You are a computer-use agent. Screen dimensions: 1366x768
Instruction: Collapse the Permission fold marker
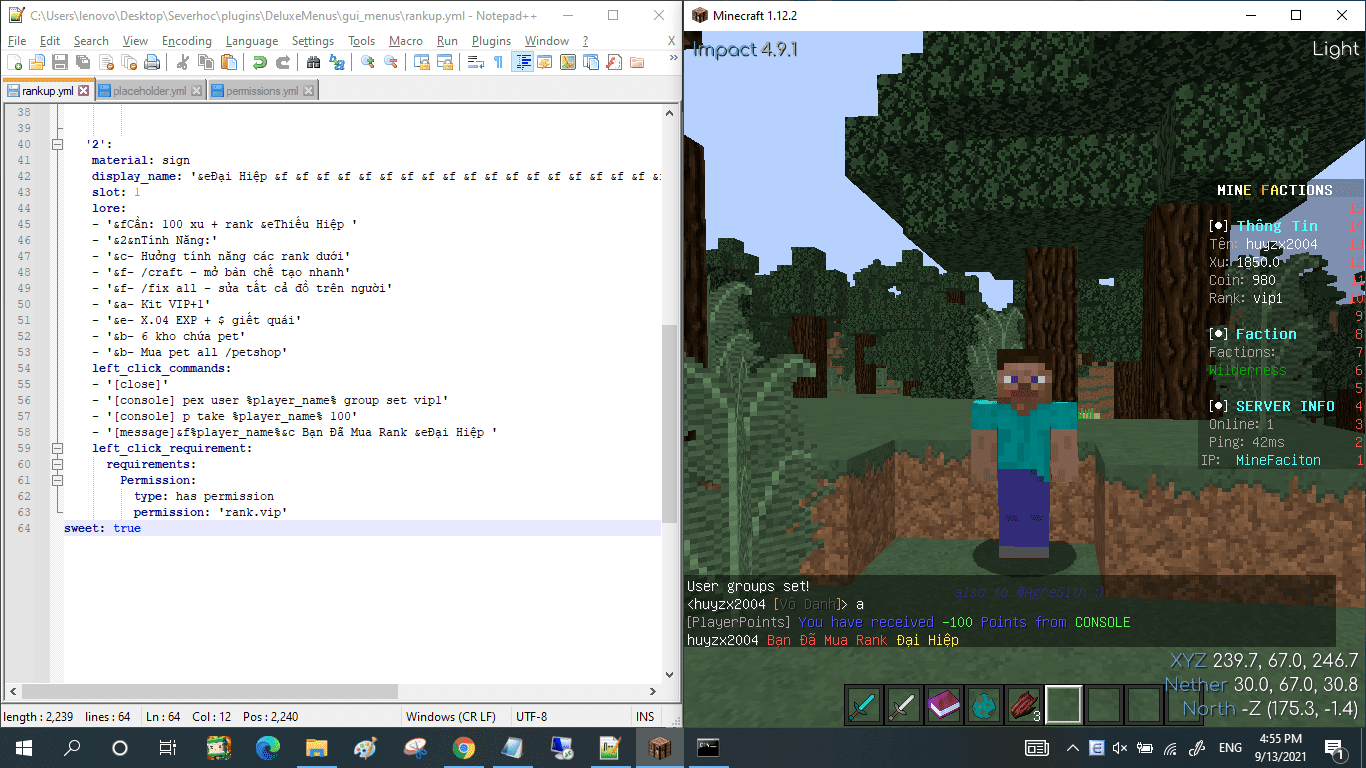57,480
